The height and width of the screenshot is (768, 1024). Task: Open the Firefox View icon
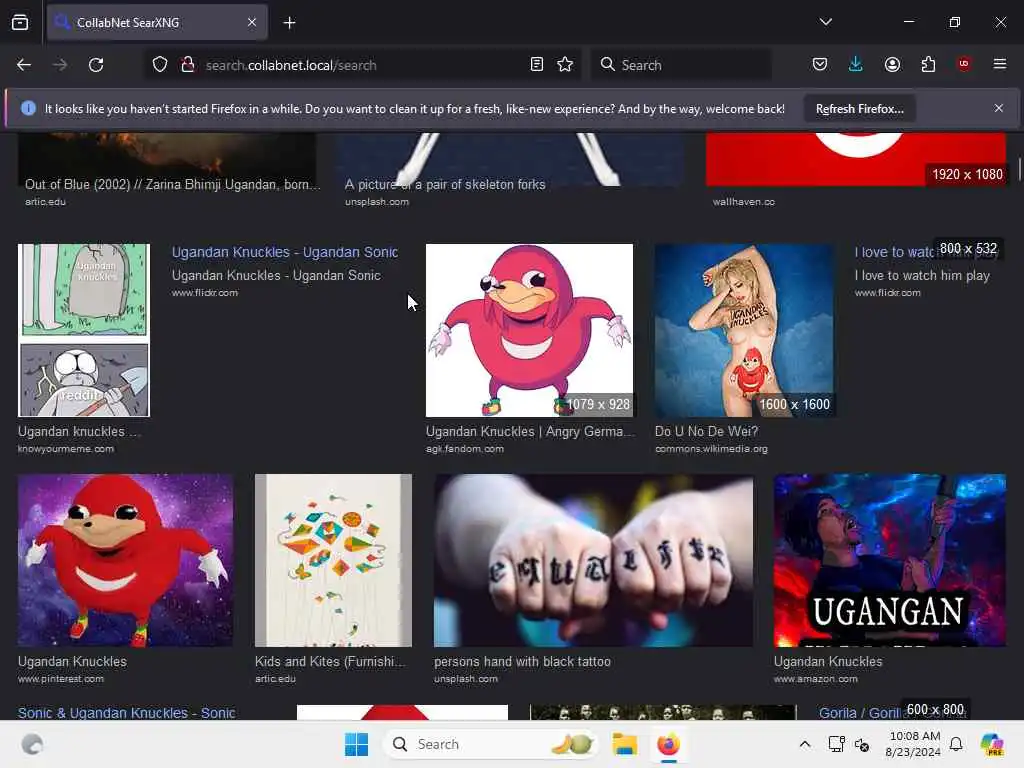(20, 22)
